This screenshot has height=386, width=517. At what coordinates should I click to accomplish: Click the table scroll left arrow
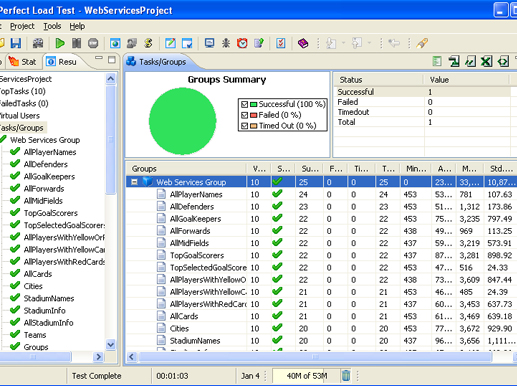pos(131,357)
